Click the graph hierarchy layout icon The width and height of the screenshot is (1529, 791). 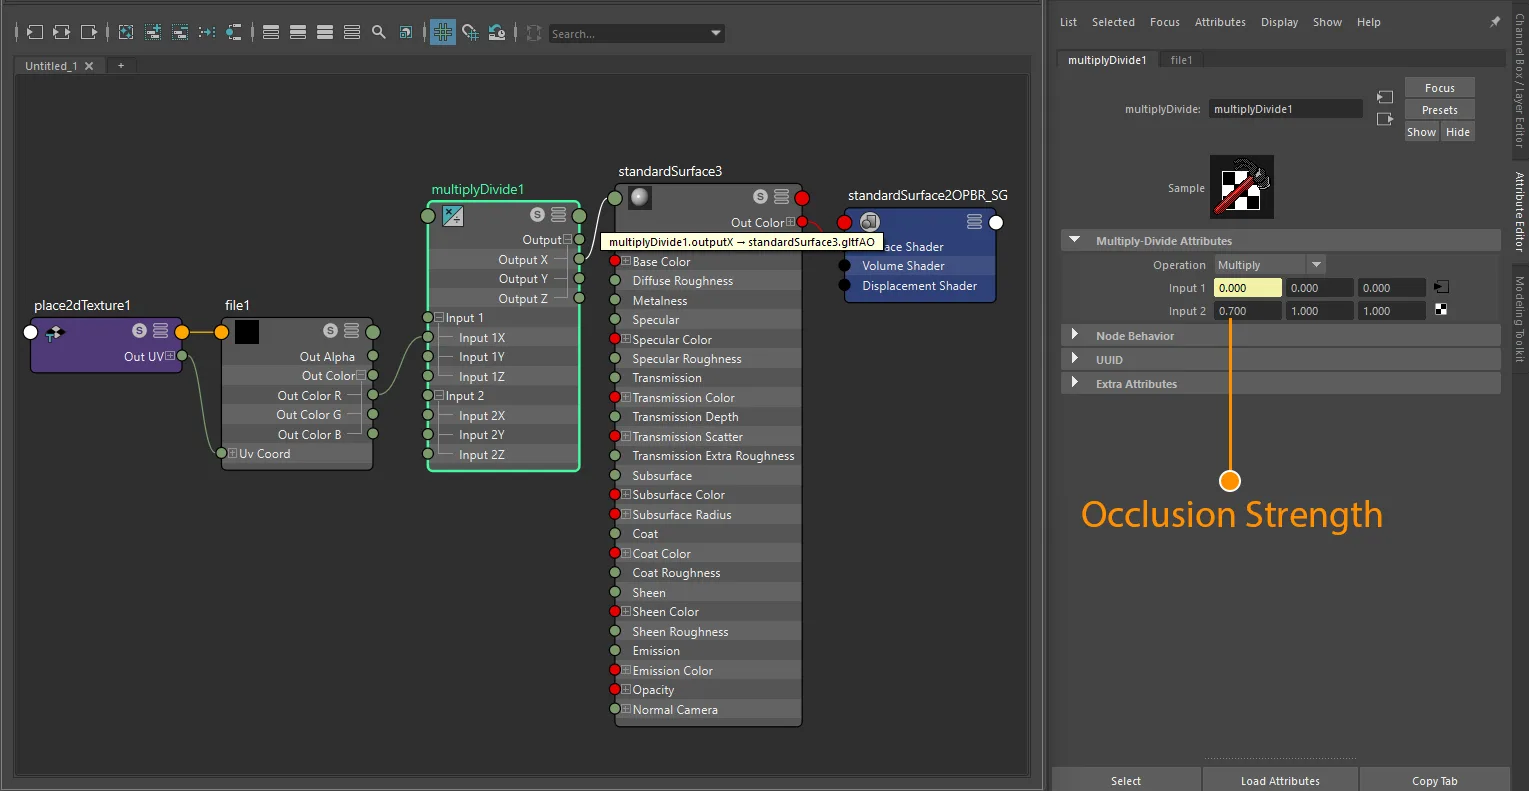click(x=234, y=32)
